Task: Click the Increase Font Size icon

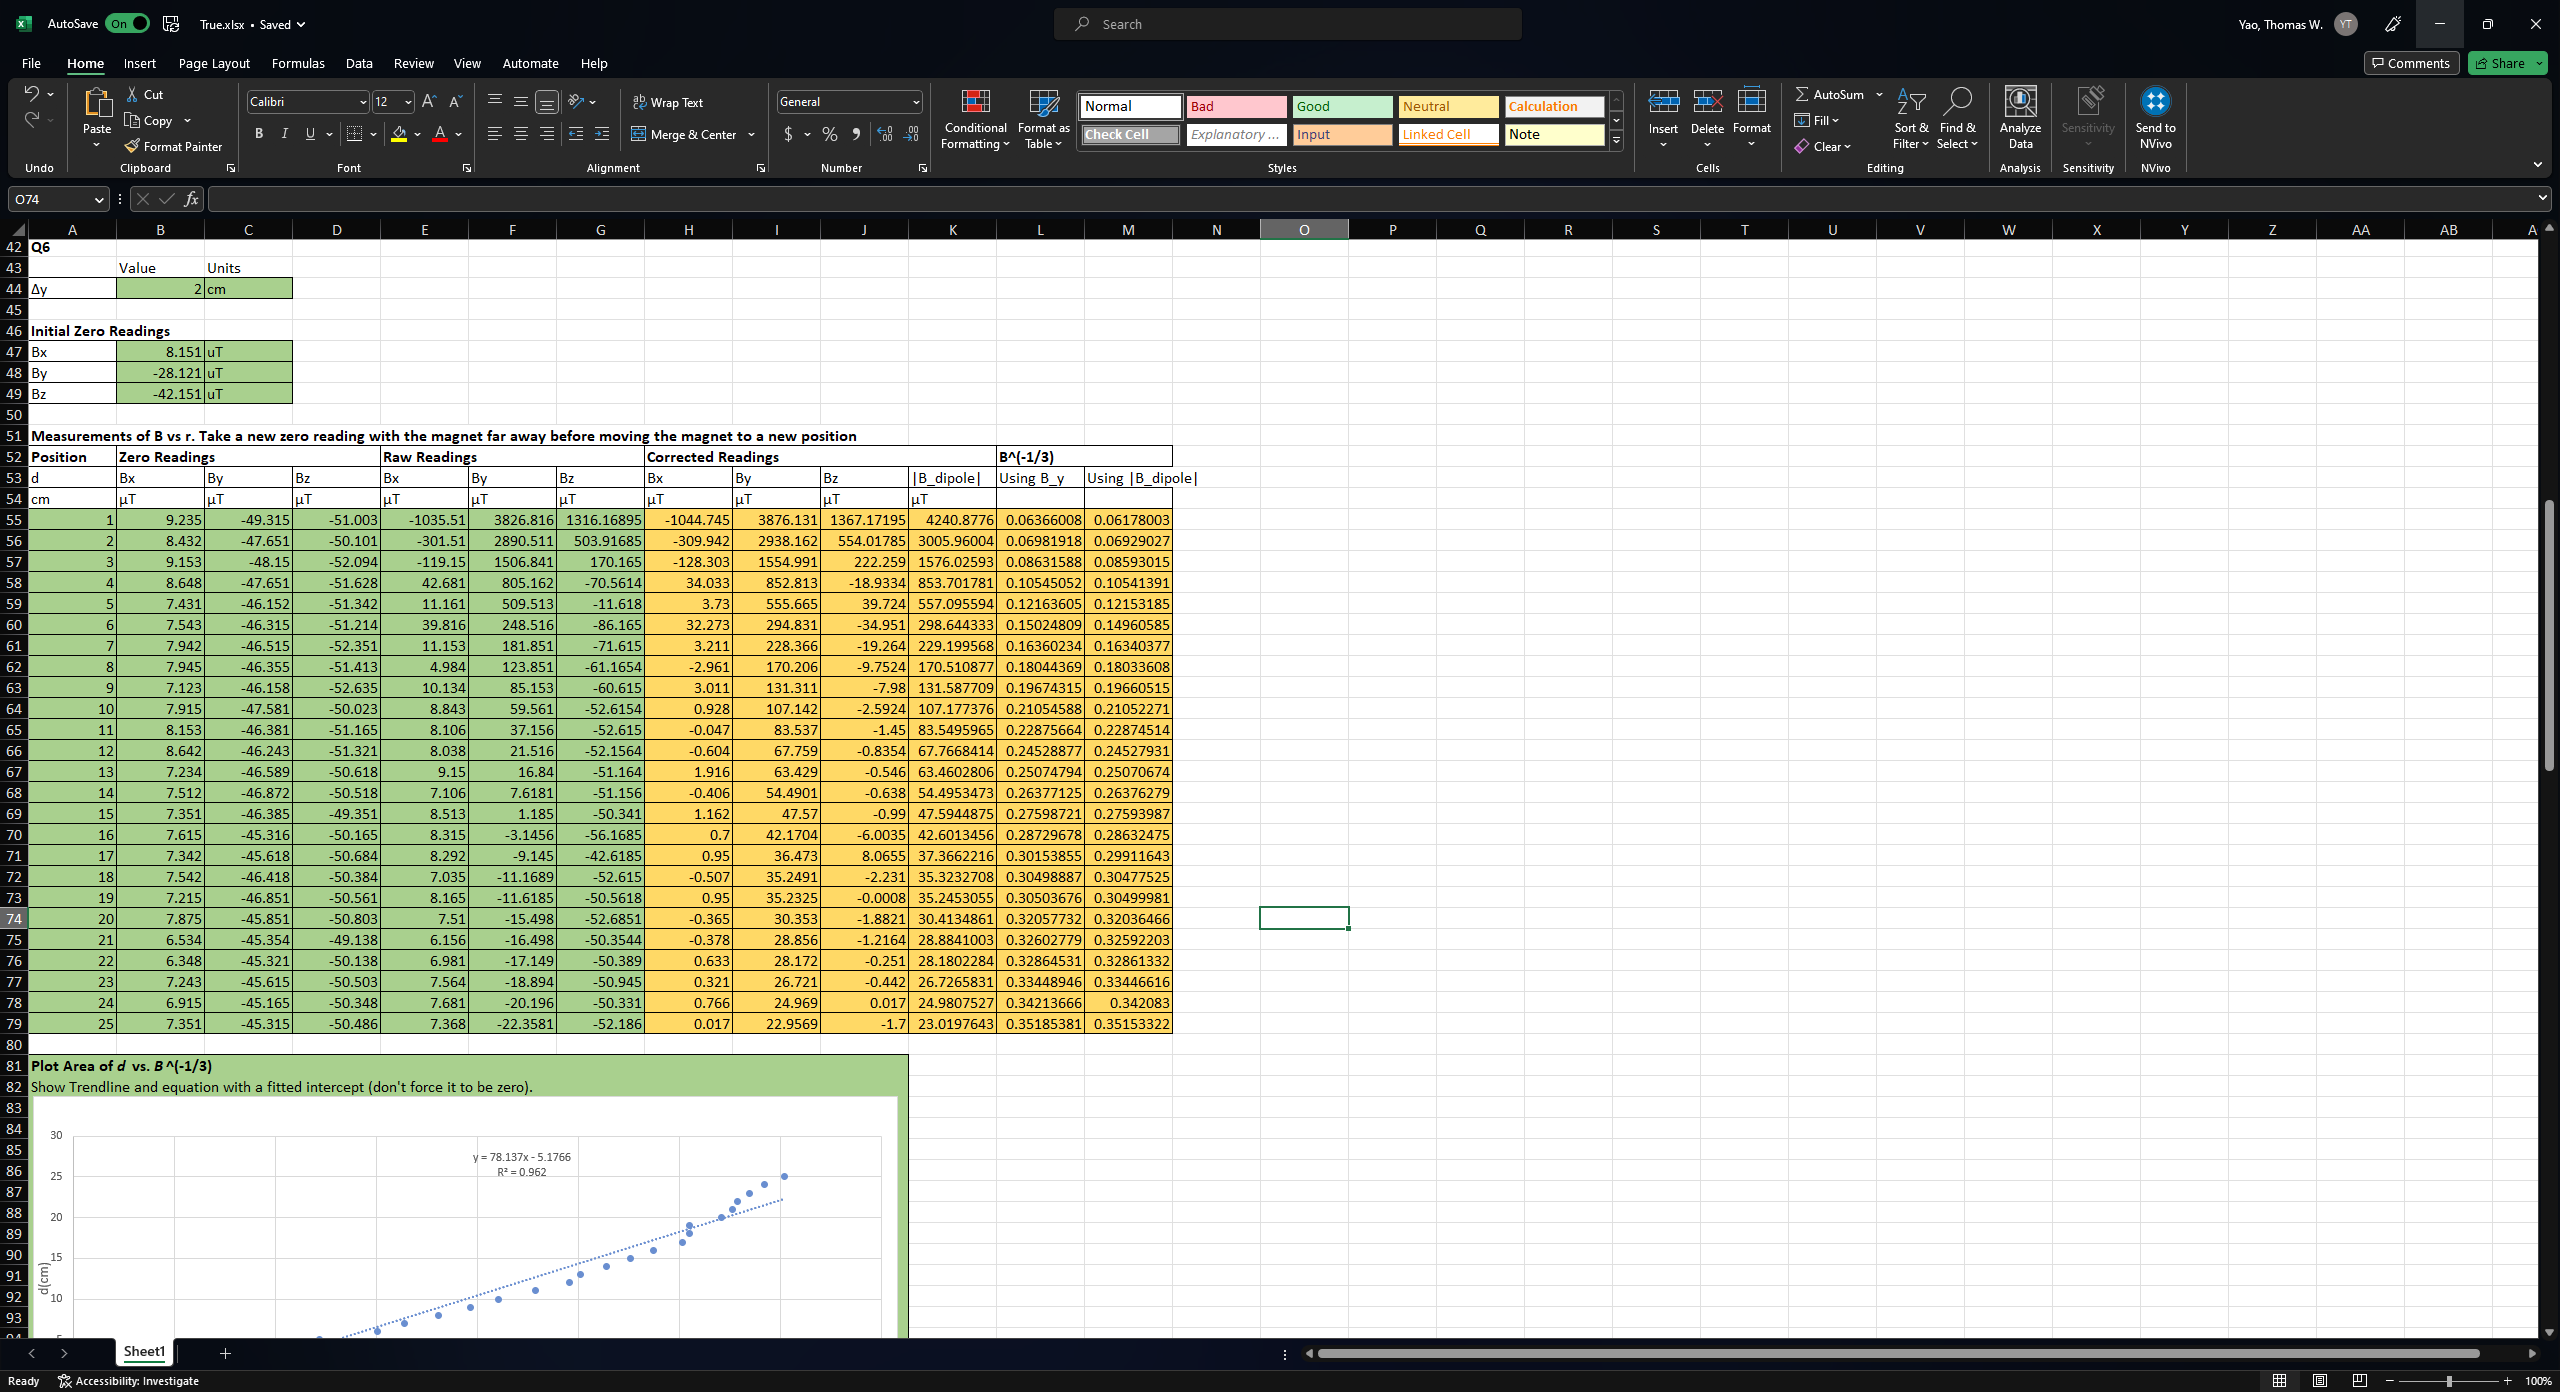Action: [429, 101]
